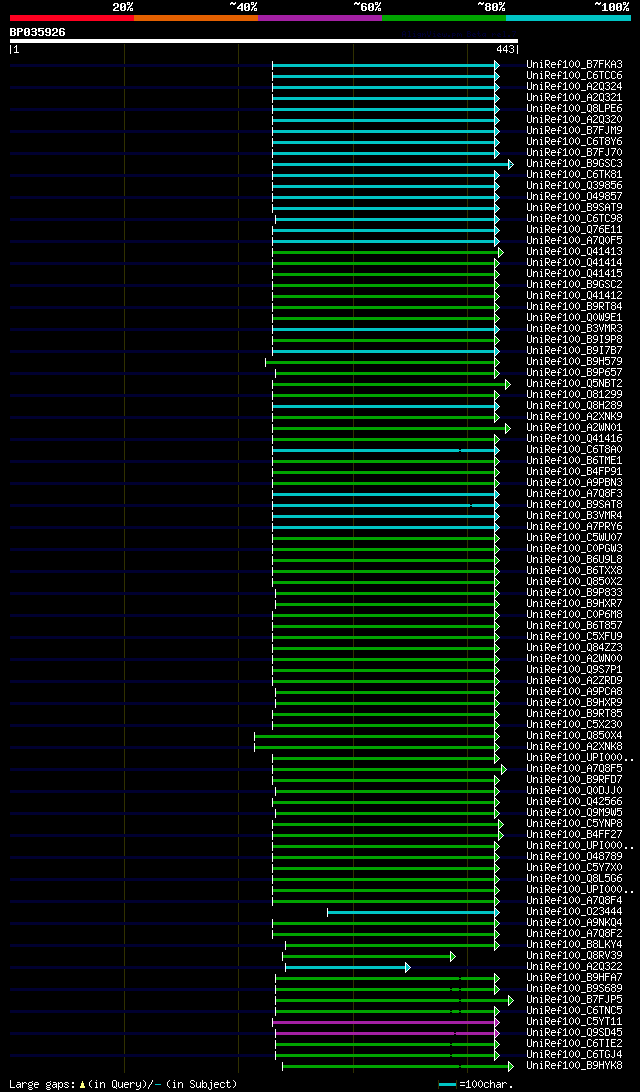Click the white query sequence bar

(264, 41)
